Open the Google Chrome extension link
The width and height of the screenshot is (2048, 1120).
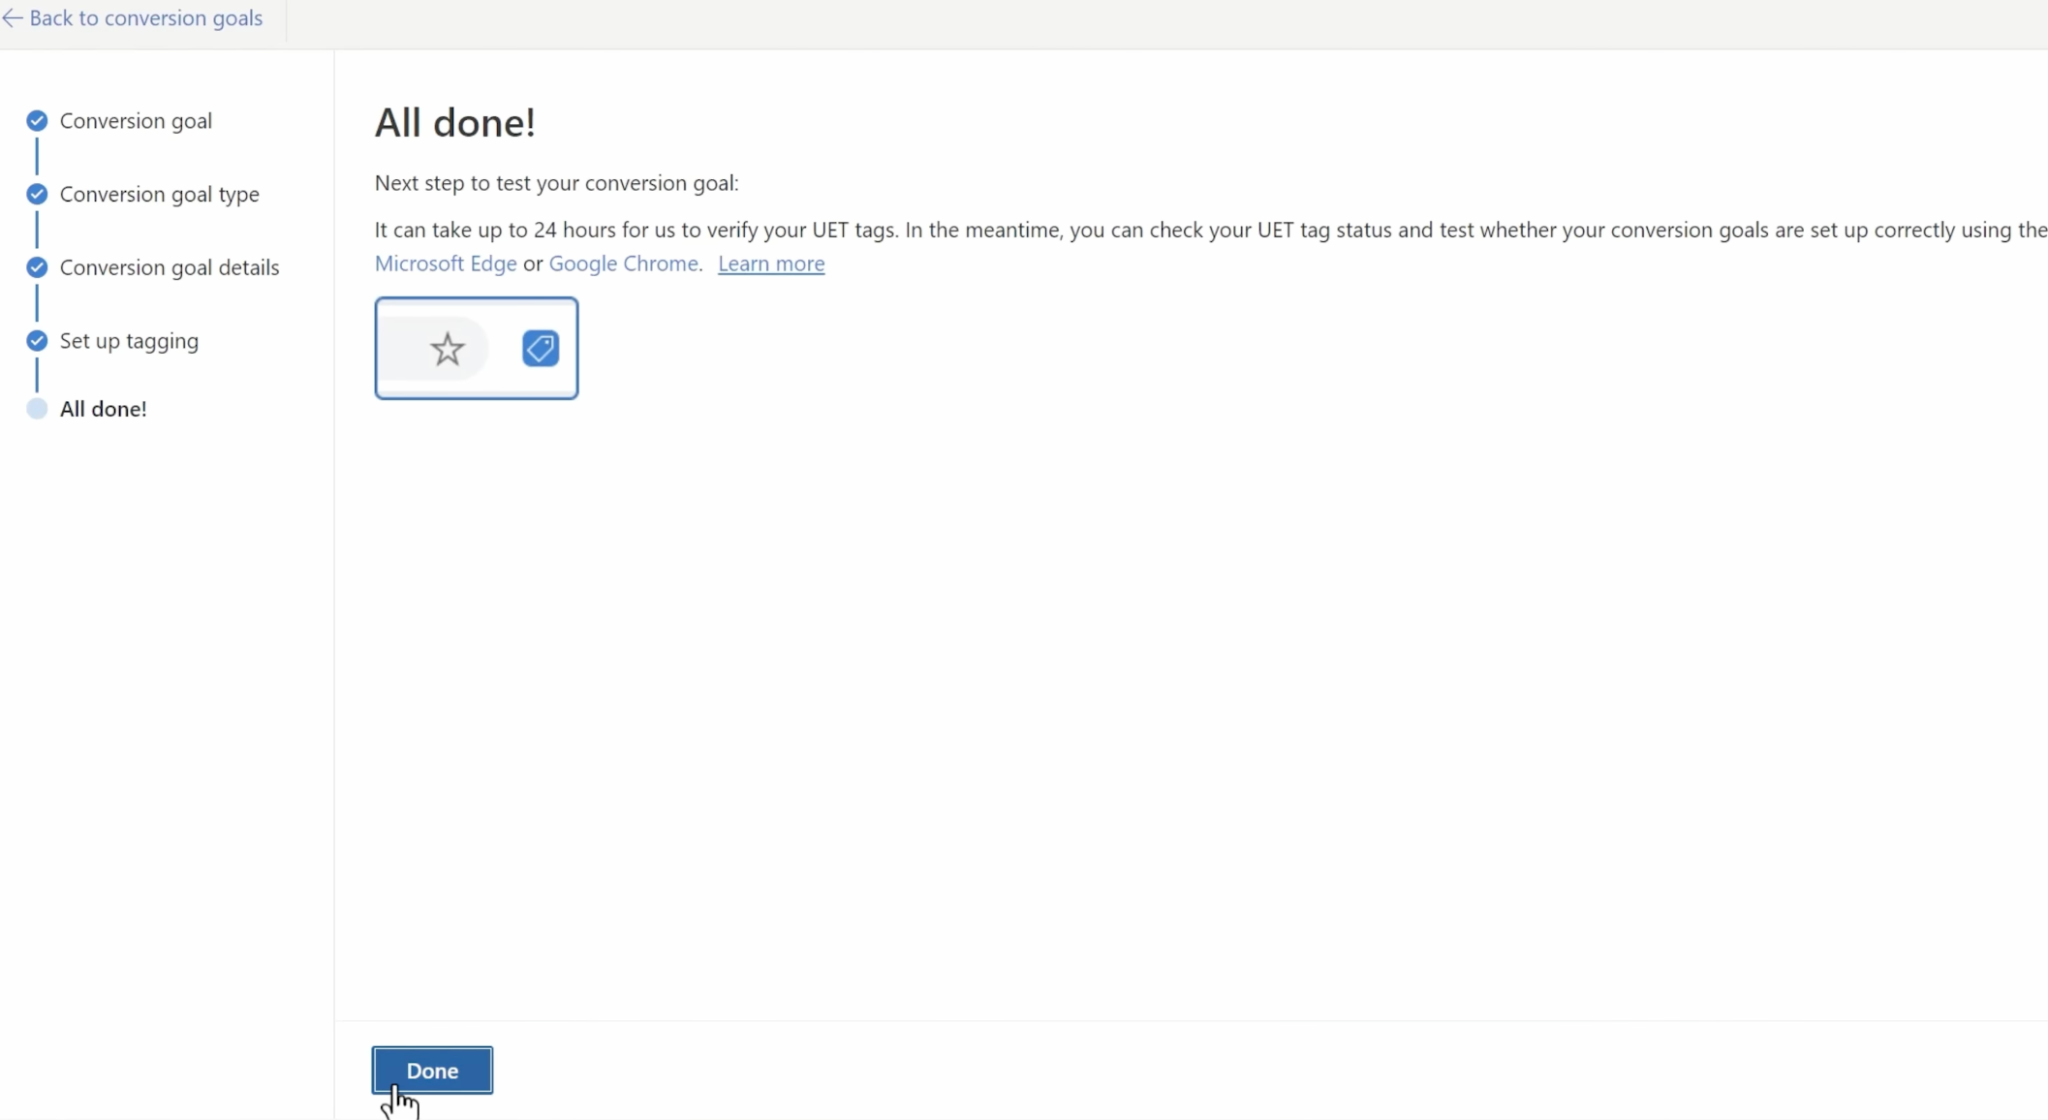[624, 263]
